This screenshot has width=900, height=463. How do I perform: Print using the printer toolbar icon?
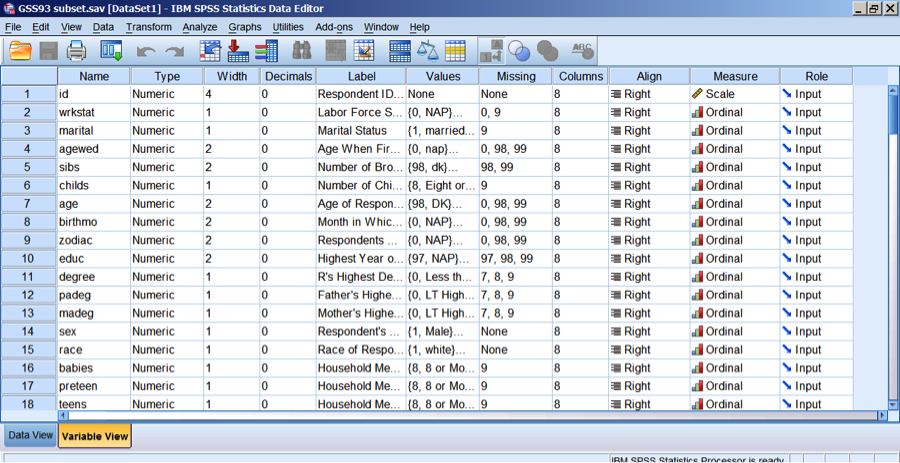76,51
